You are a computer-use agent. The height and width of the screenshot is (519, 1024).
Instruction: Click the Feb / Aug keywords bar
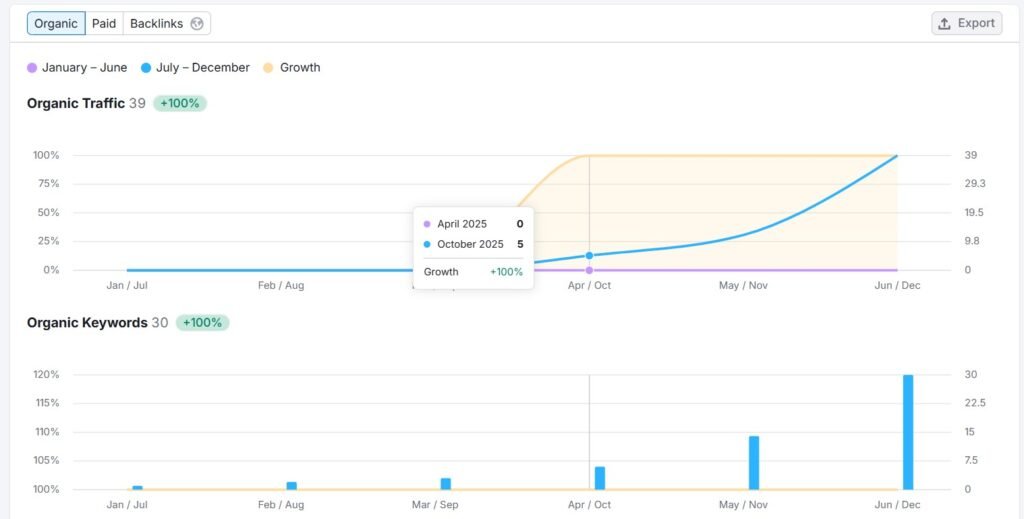point(292,486)
